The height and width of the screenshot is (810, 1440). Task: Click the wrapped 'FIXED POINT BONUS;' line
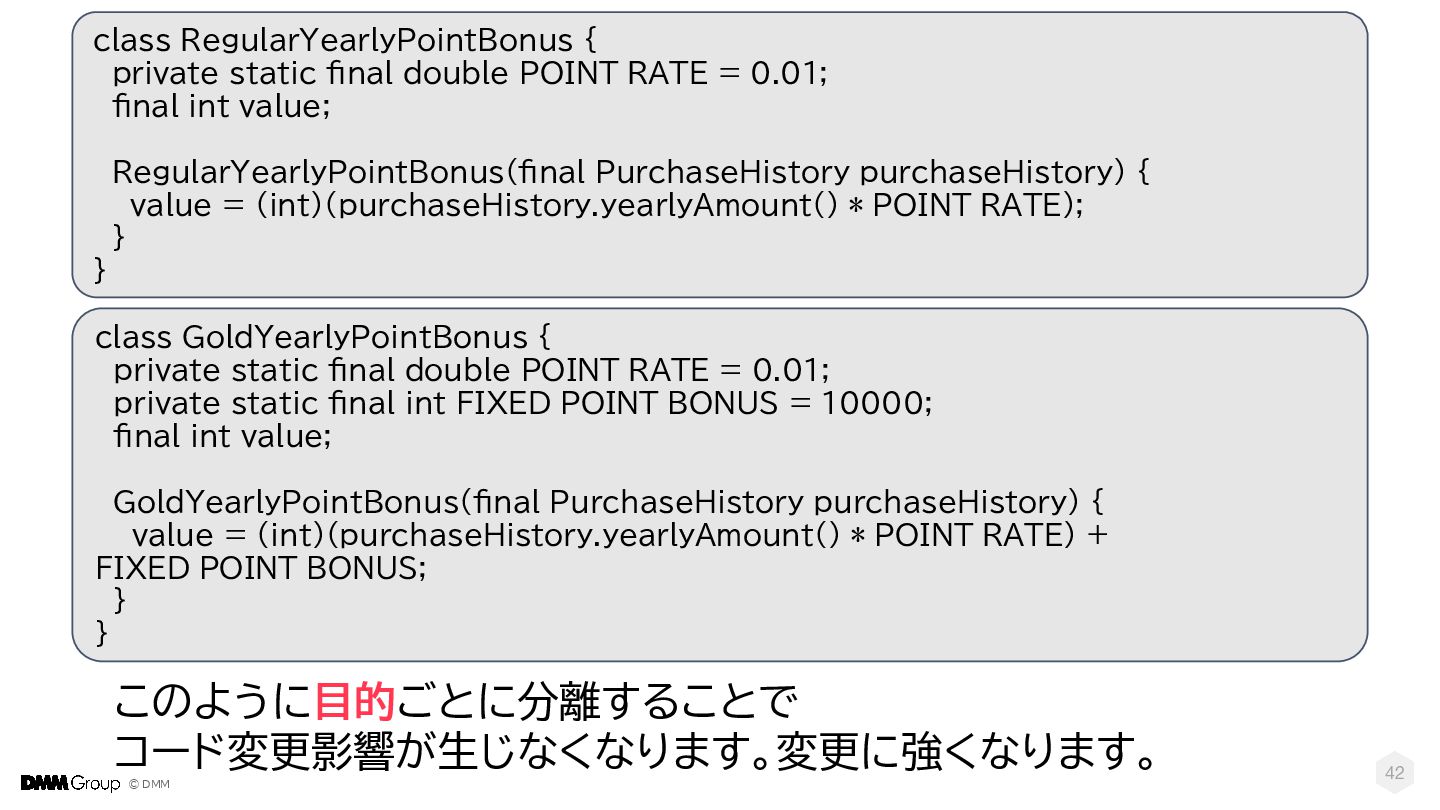260,568
